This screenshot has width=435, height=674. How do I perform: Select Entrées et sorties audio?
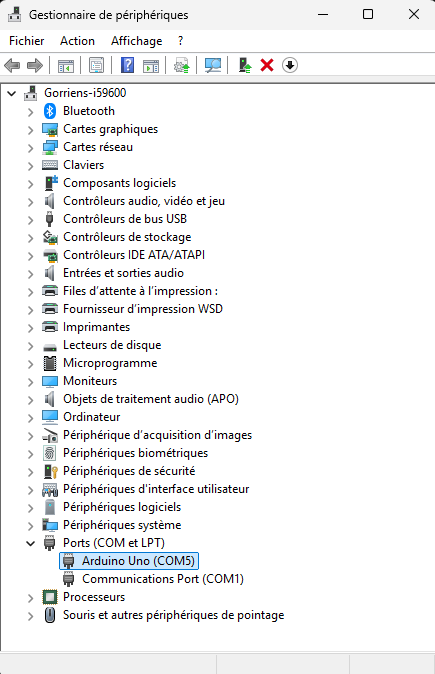[123, 273]
